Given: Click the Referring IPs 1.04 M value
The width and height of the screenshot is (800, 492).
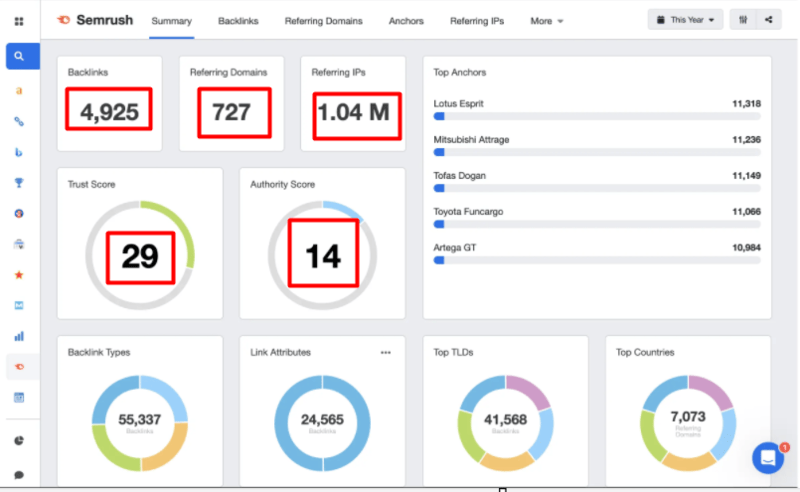Looking at the screenshot, I should pyautogui.click(x=354, y=112).
